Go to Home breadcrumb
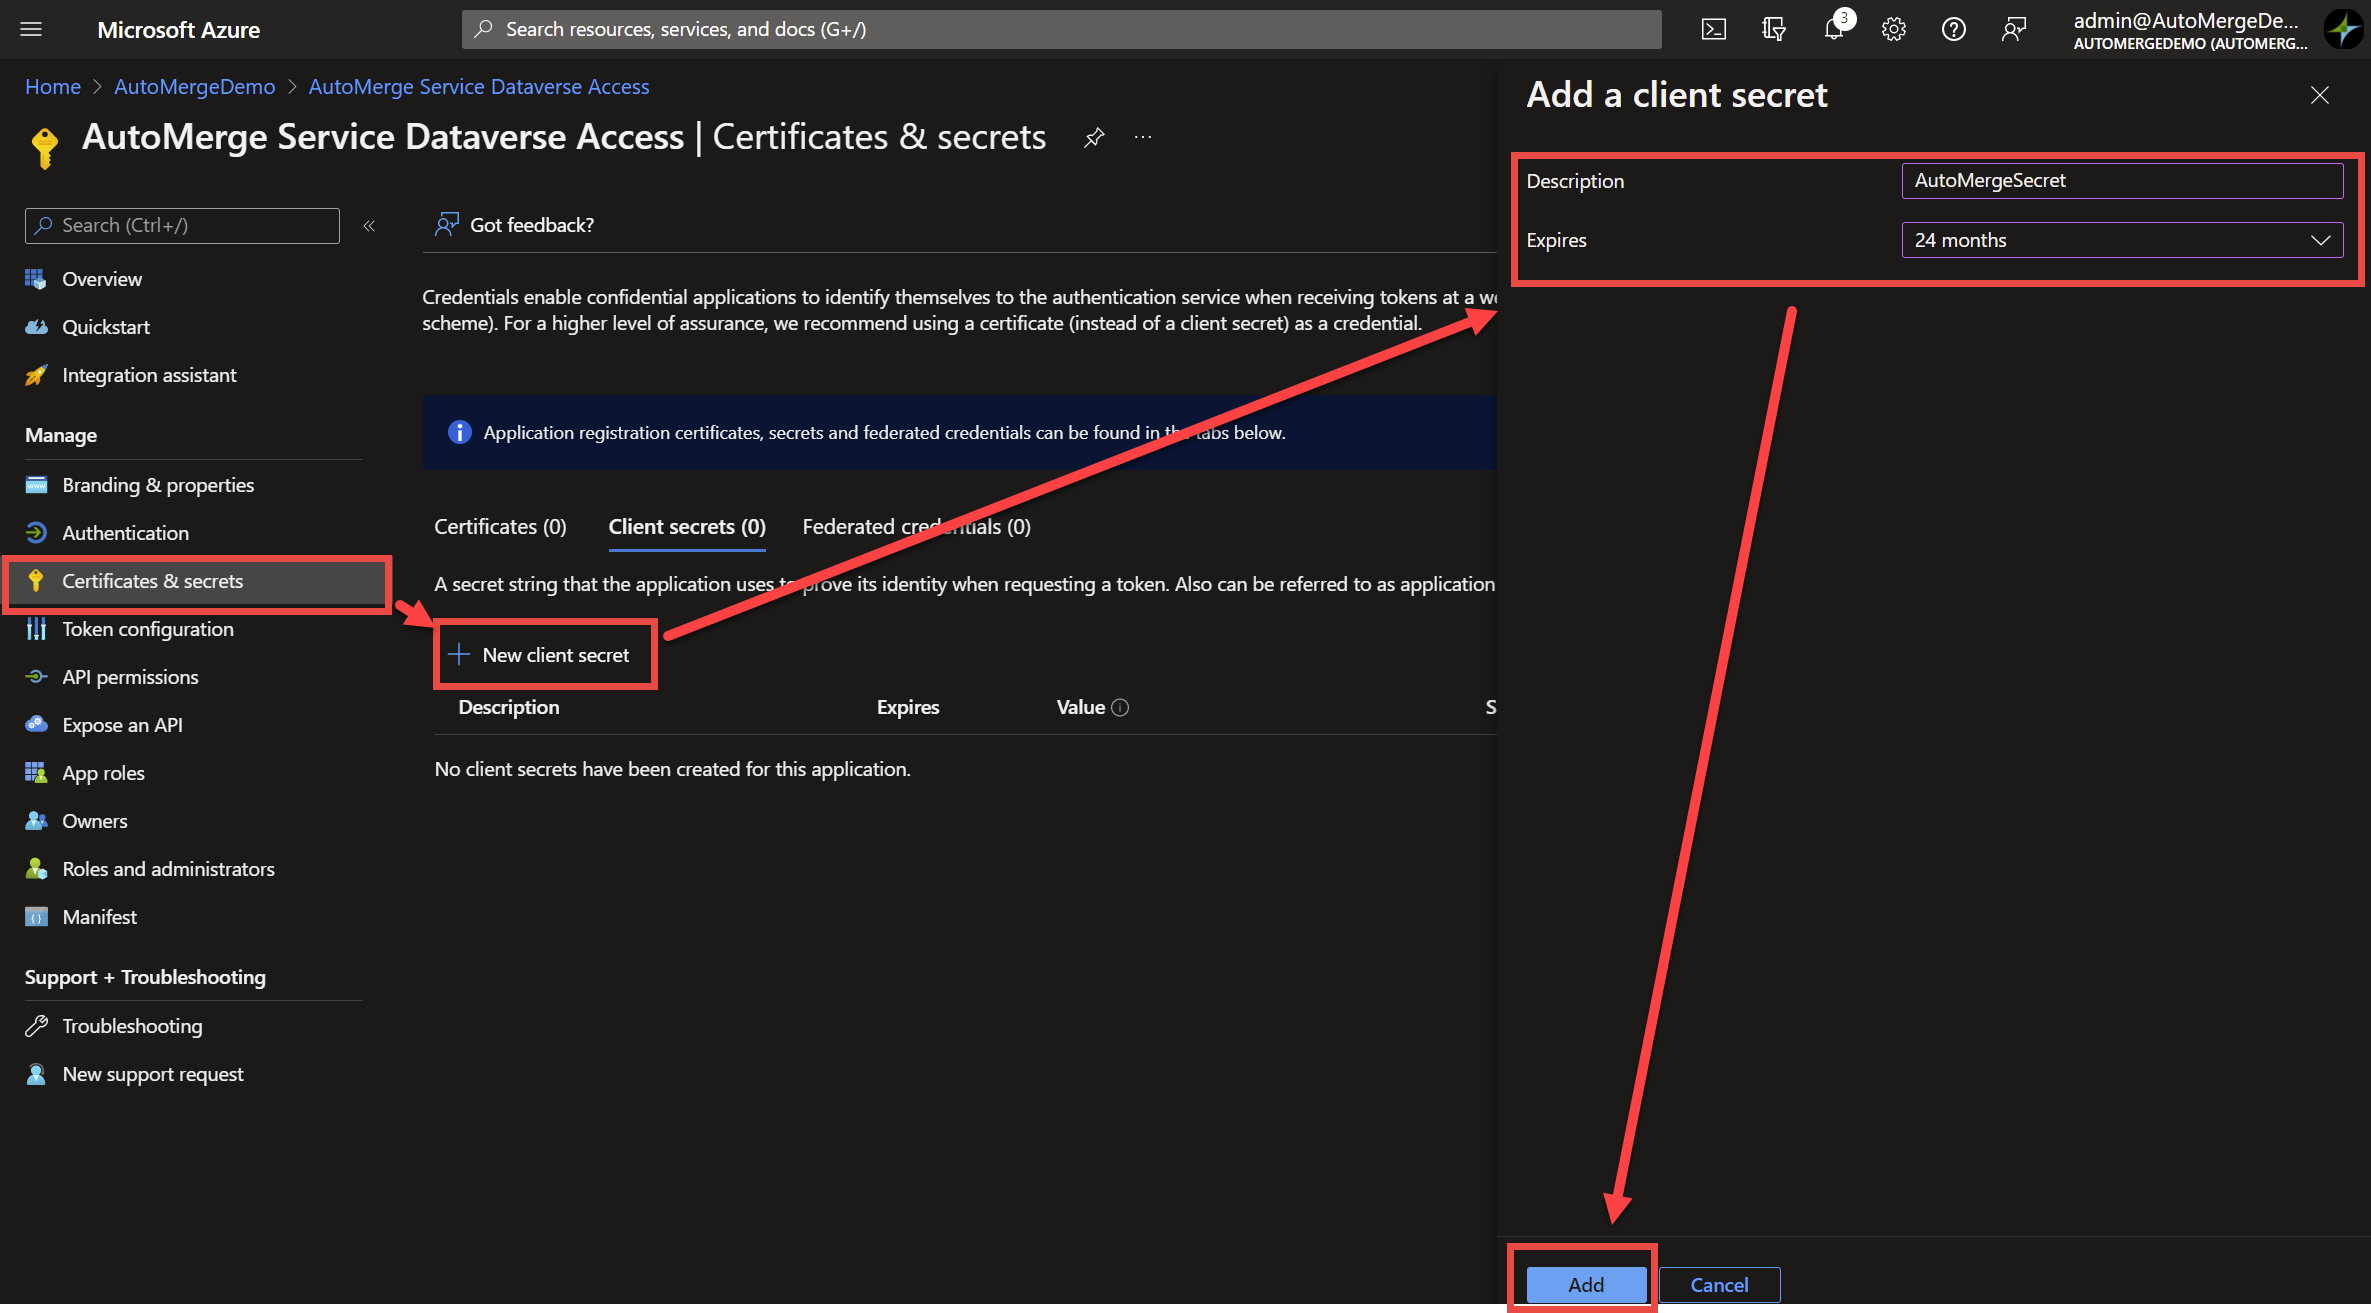2371x1313 pixels. [53, 87]
